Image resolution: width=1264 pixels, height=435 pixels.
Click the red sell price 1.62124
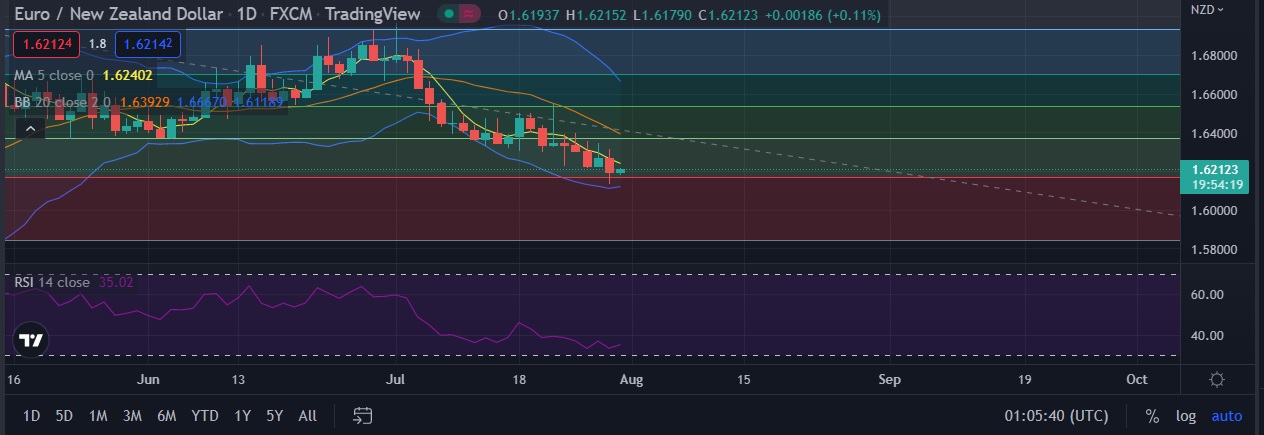(45, 44)
